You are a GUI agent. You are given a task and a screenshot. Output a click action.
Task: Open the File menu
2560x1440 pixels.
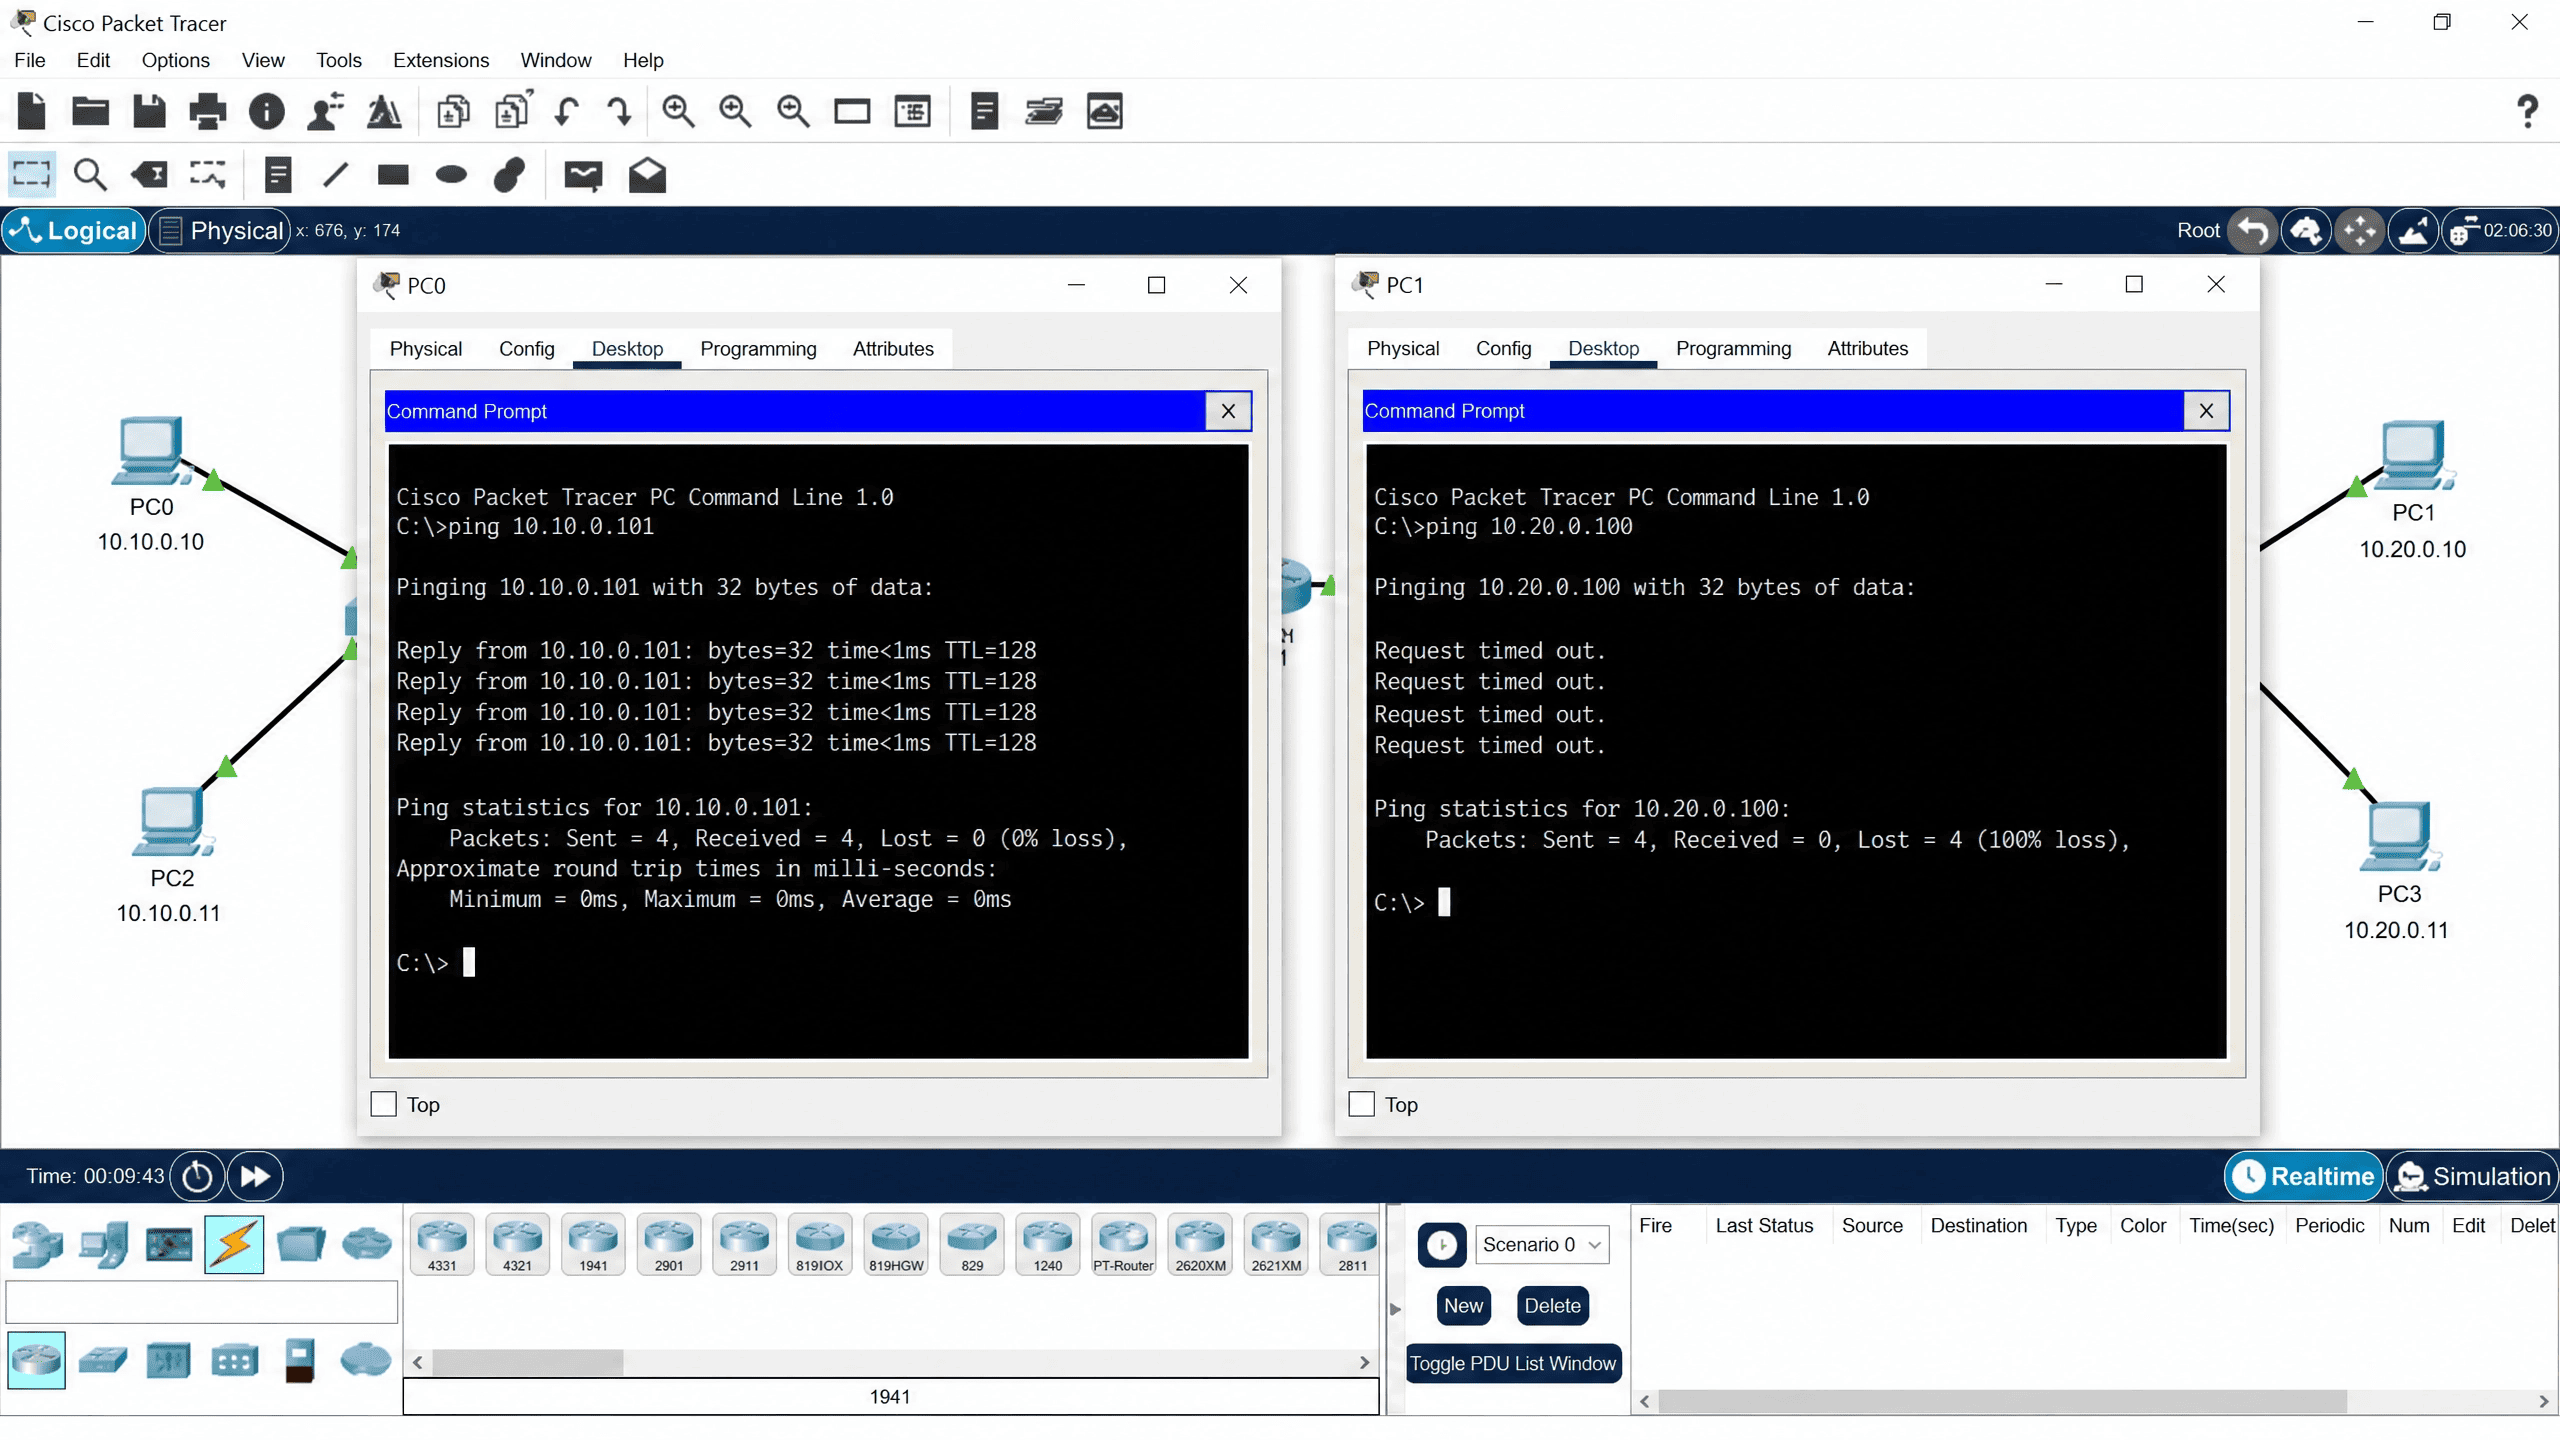(x=29, y=60)
